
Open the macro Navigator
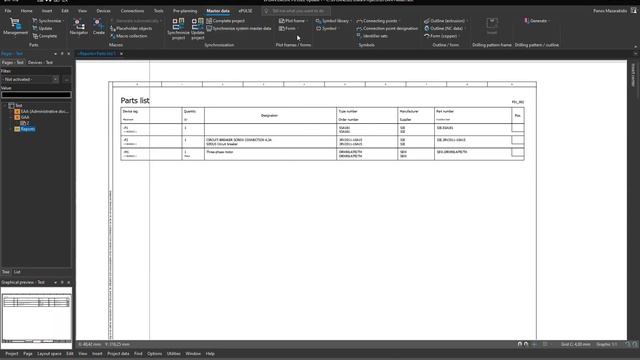click(x=79, y=27)
